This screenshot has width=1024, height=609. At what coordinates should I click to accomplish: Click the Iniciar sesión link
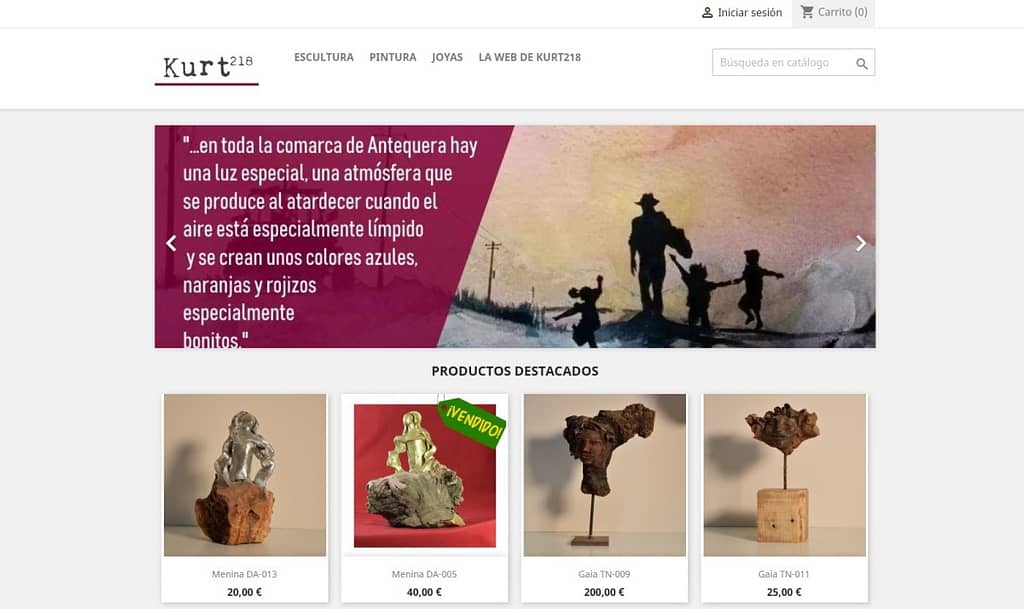749,12
